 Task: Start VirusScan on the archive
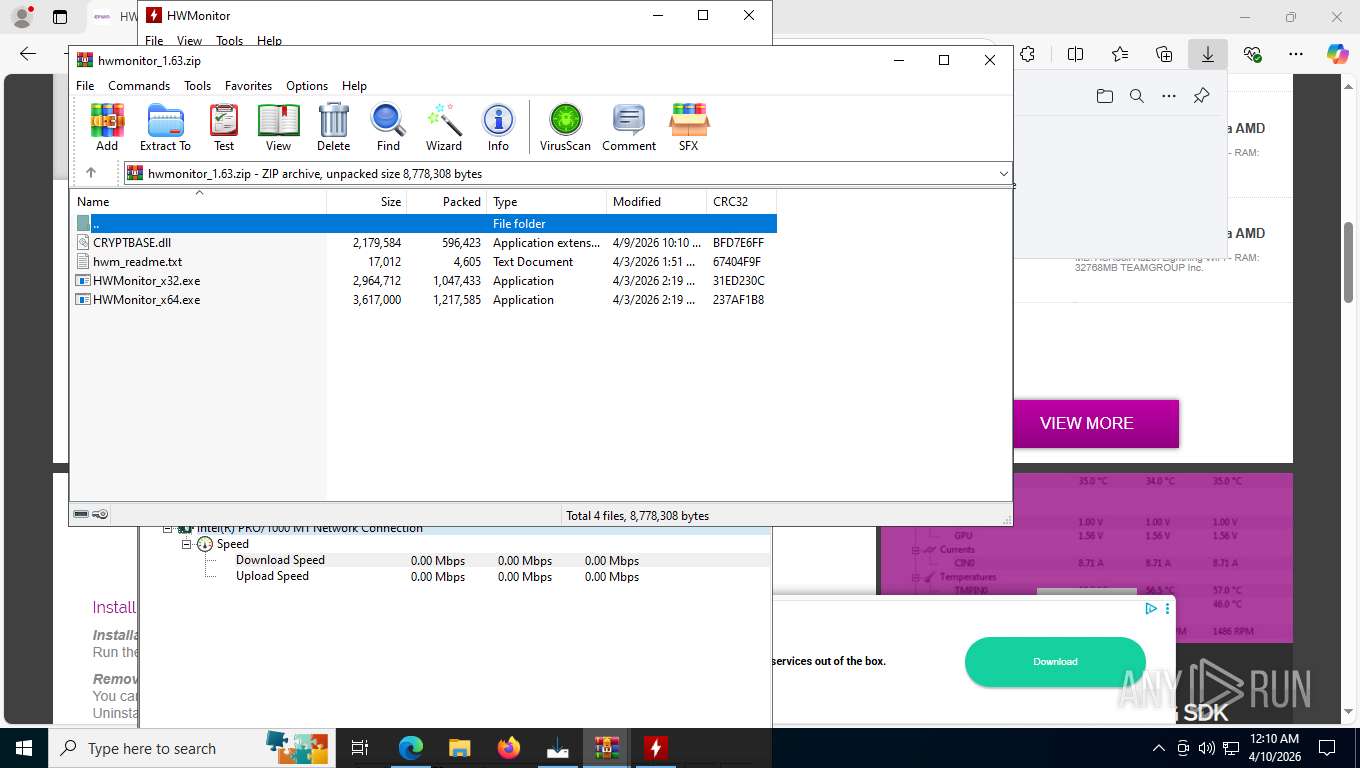click(565, 127)
